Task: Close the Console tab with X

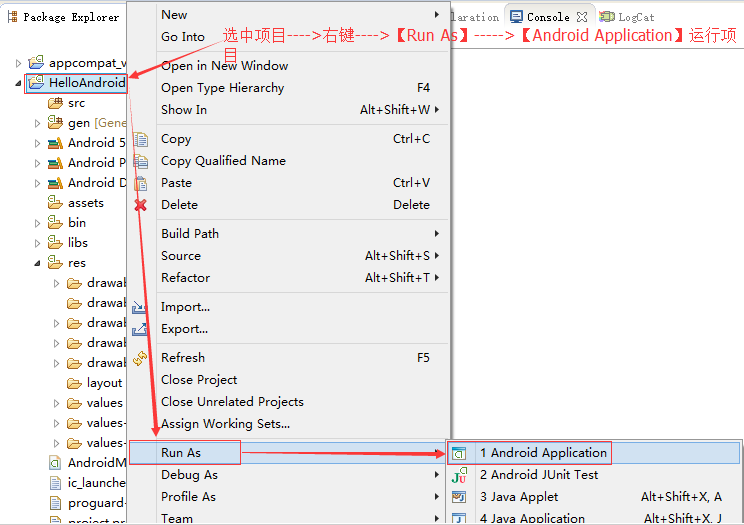Action: [x=582, y=17]
